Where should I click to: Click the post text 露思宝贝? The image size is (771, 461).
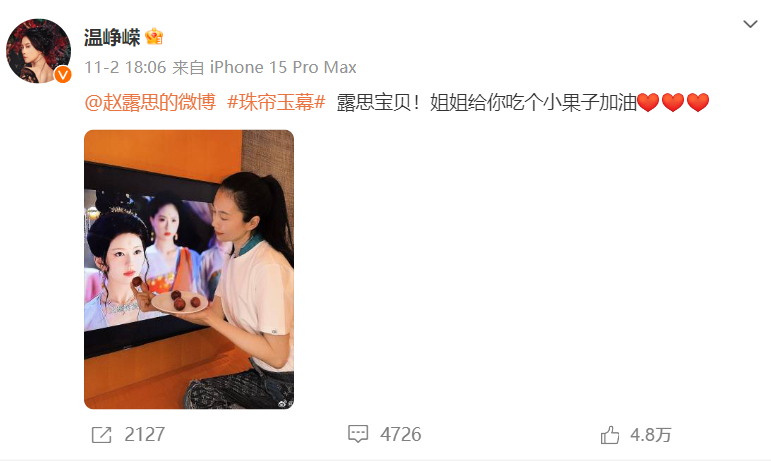(x=374, y=103)
